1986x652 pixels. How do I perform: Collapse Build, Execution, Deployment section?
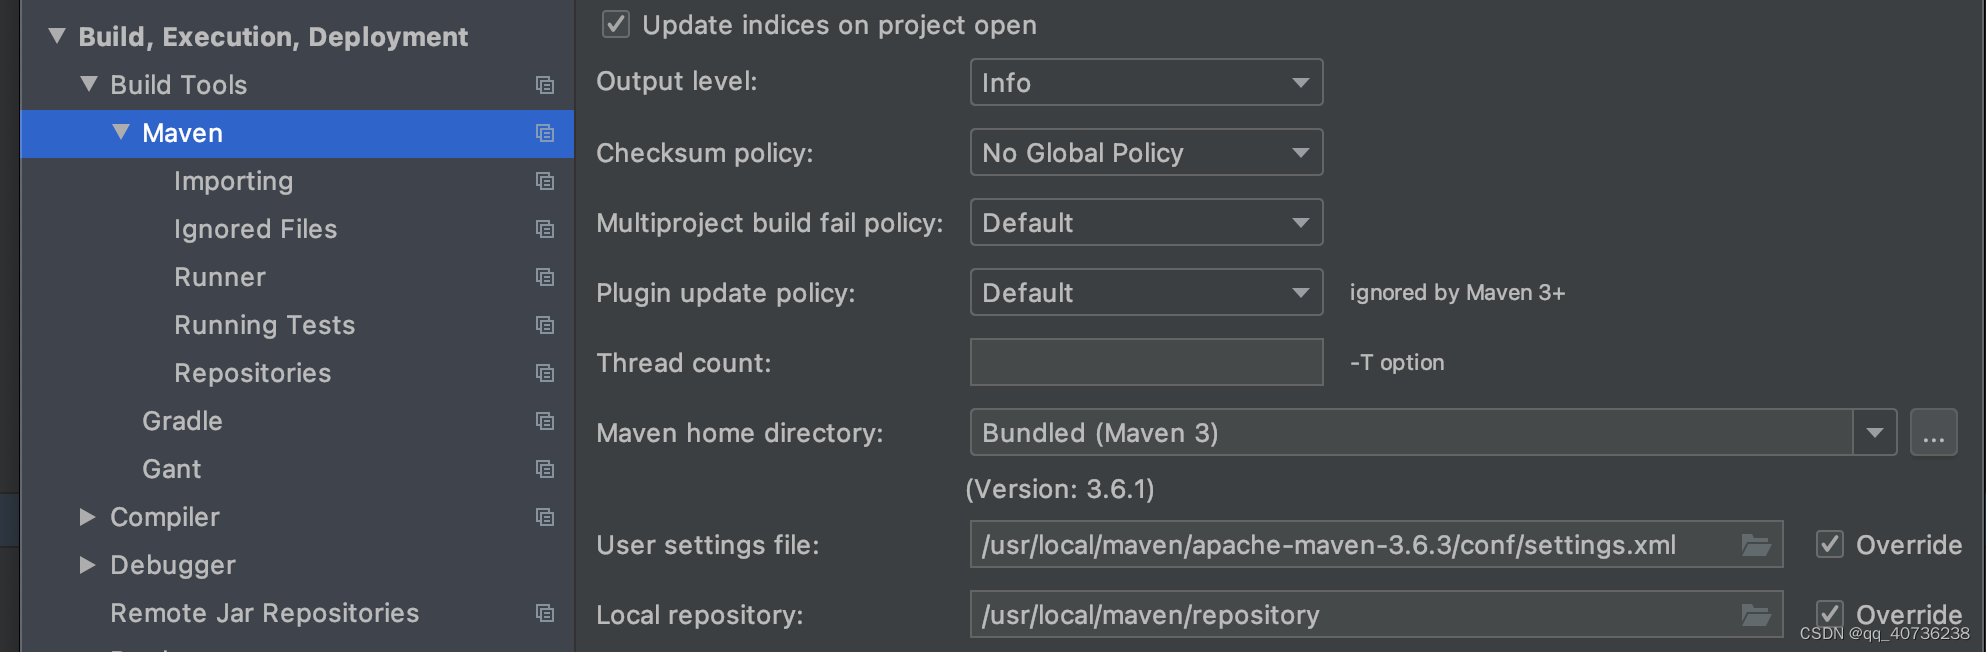pos(57,36)
